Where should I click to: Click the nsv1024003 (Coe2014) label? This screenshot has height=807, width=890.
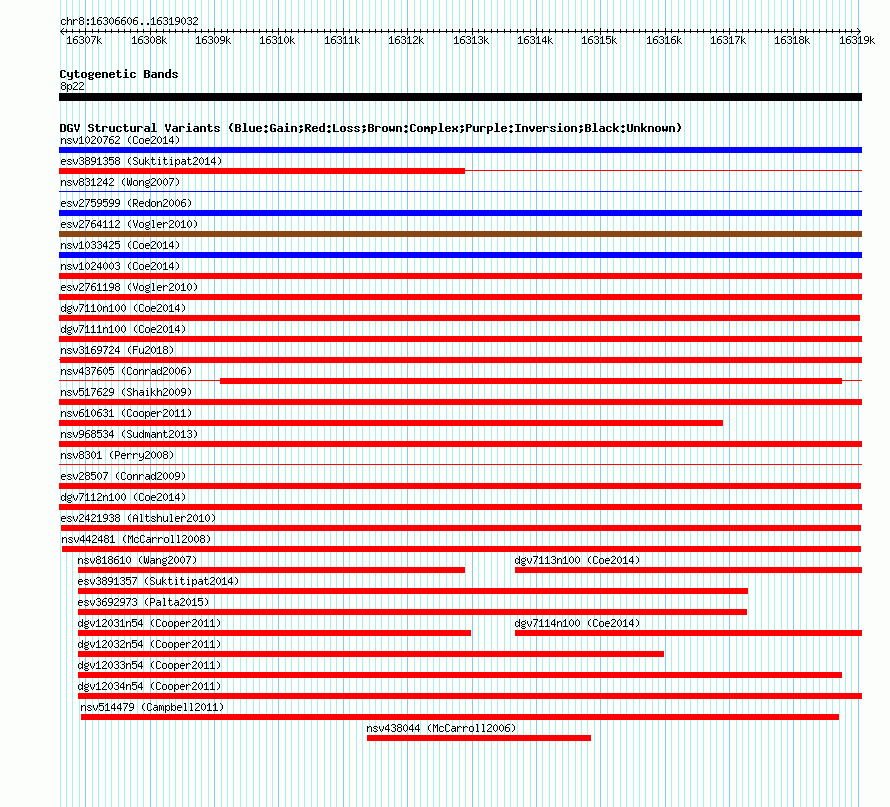click(120, 266)
